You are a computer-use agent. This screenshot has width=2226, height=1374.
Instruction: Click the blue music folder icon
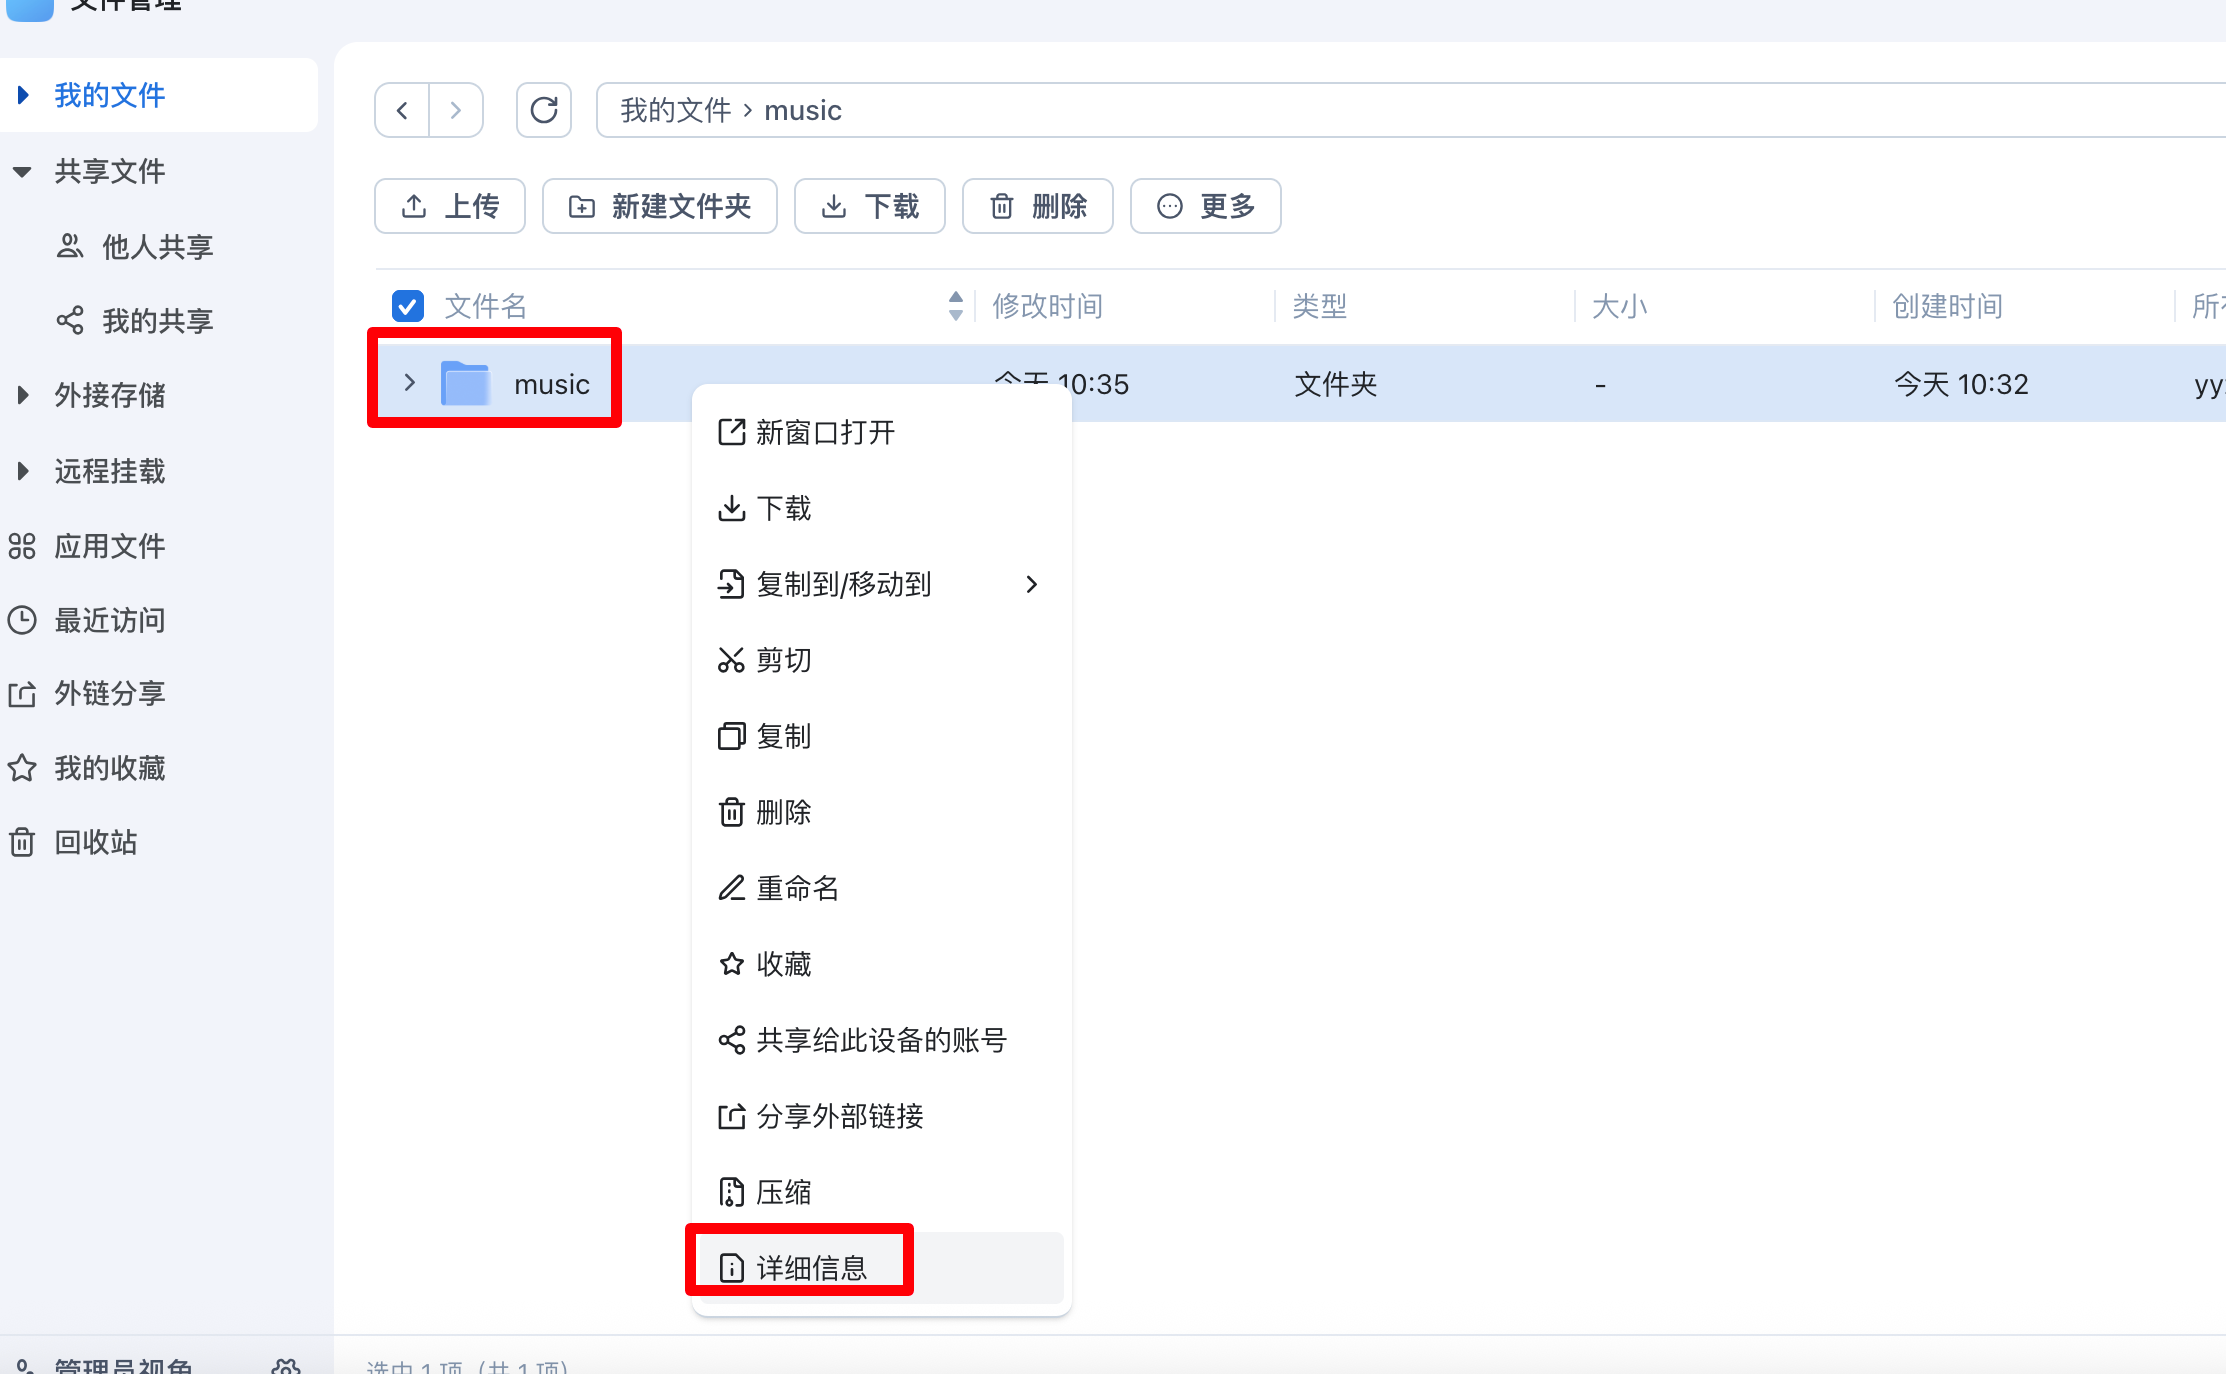click(465, 384)
